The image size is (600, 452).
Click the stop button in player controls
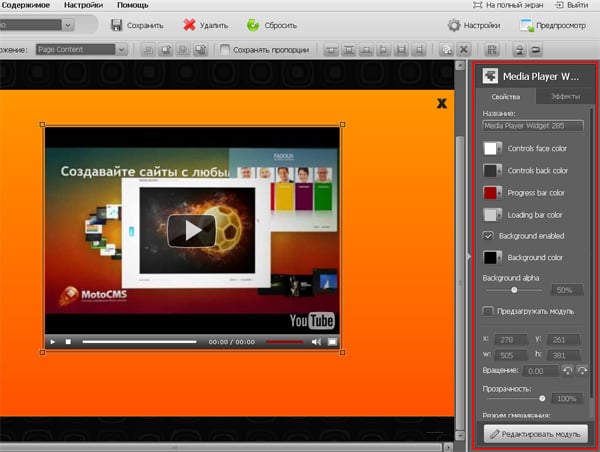[x=67, y=342]
